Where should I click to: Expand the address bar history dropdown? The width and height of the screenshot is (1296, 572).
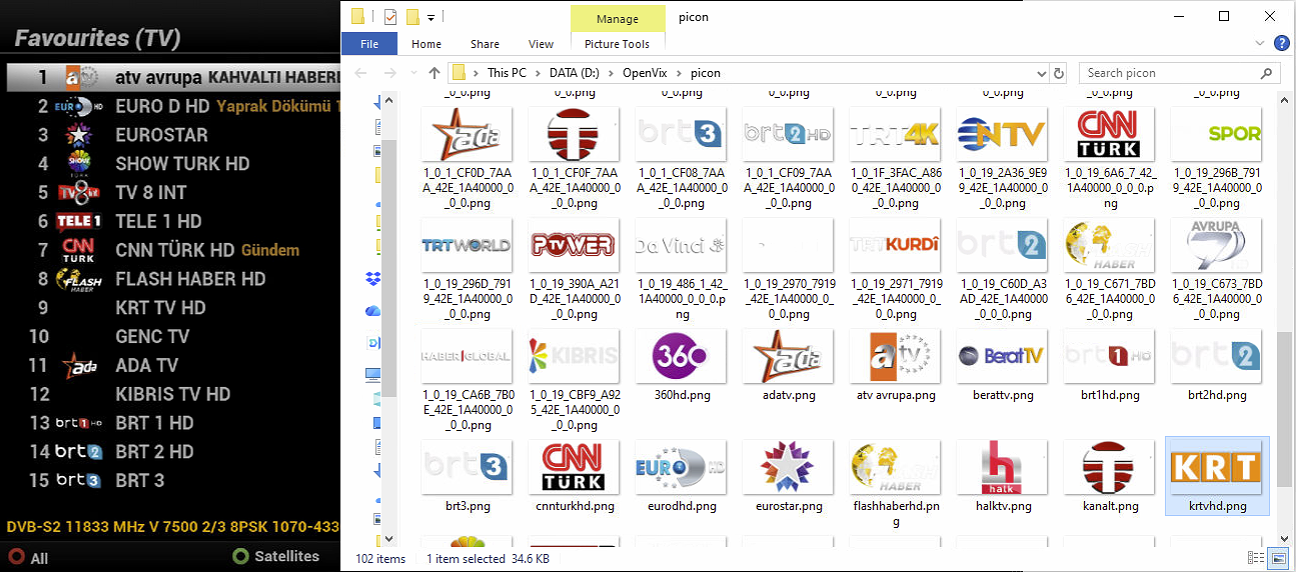click(x=1040, y=73)
